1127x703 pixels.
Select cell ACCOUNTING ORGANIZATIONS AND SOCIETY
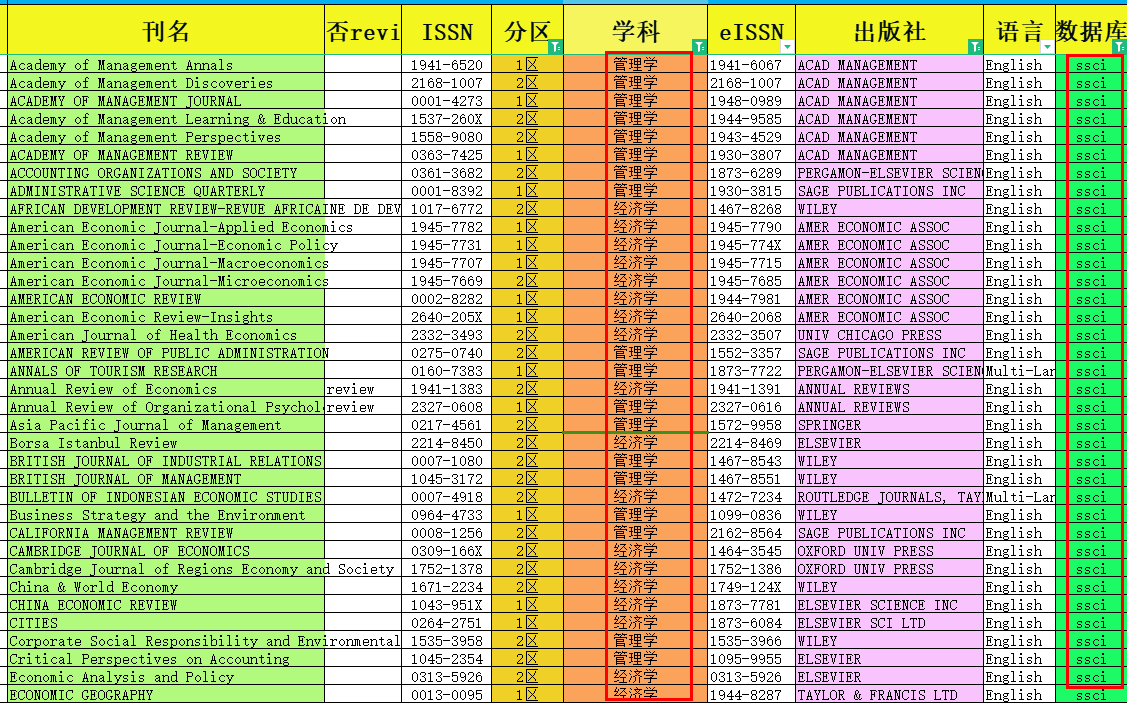166,173
